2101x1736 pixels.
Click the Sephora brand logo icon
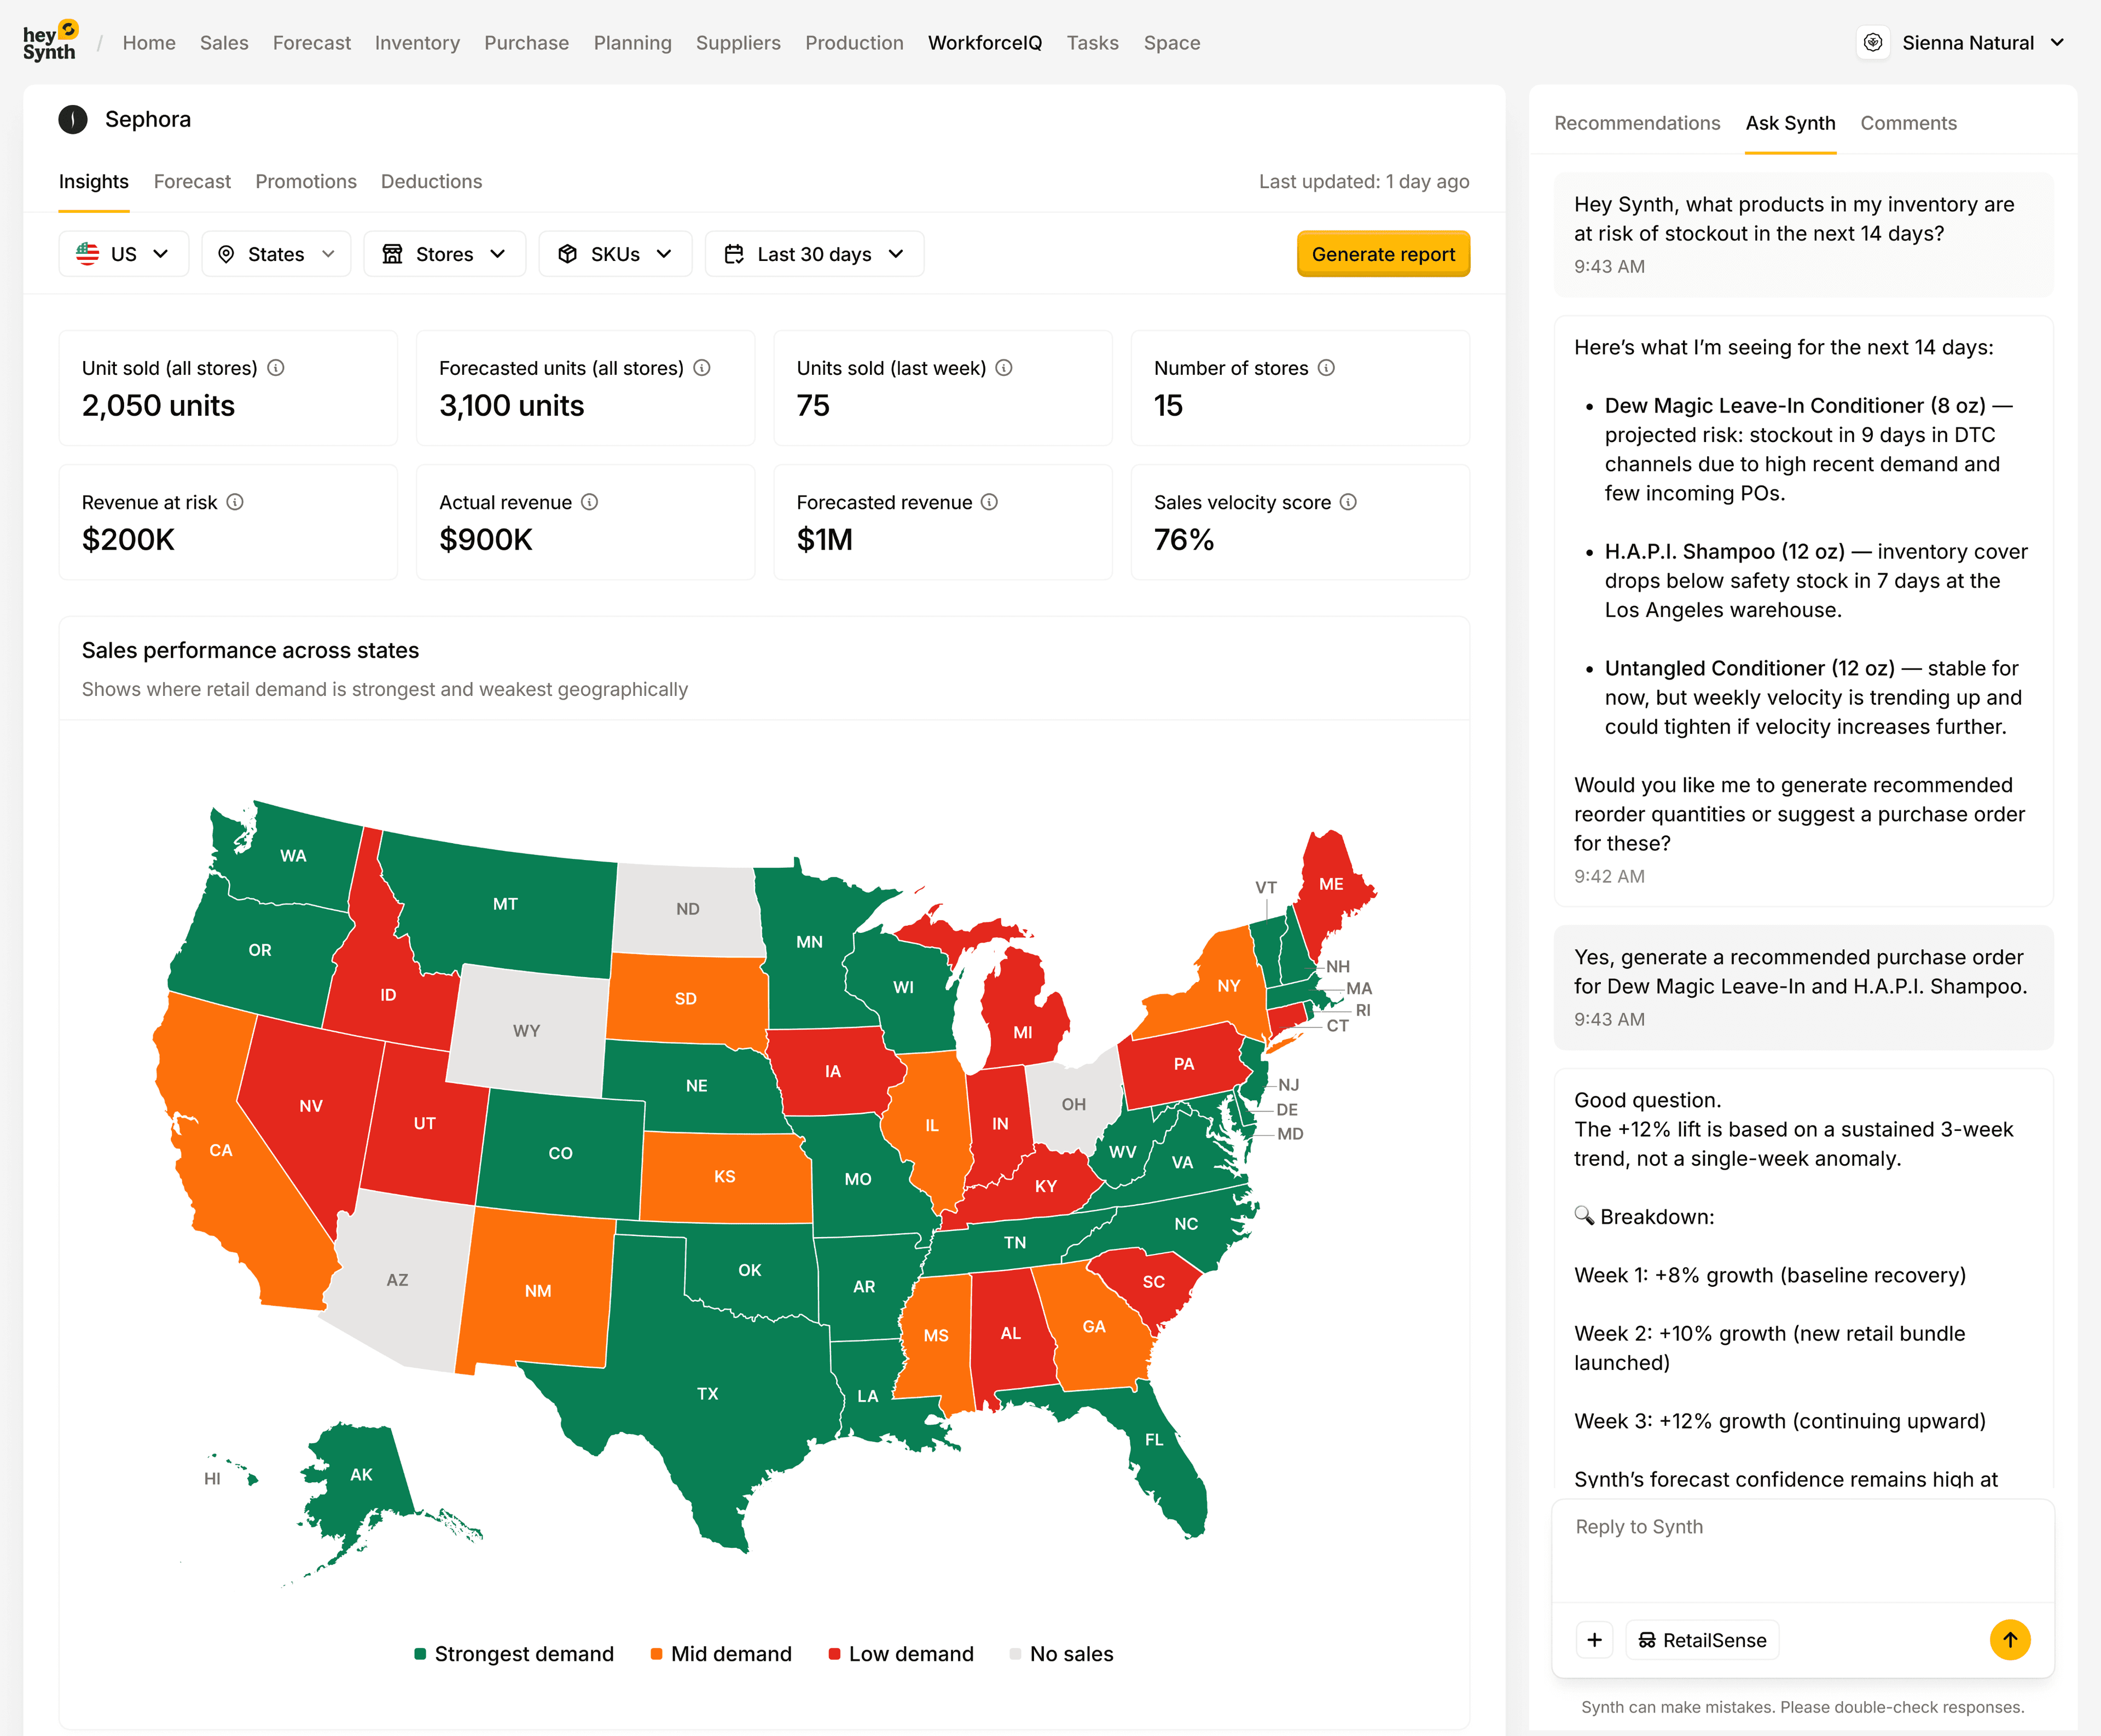tap(73, 120)
